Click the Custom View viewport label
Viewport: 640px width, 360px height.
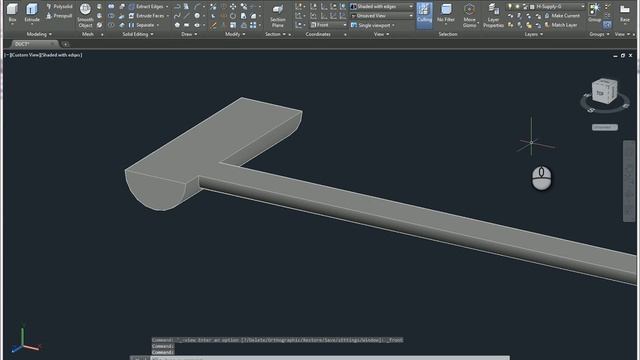[x=25, y=55]
